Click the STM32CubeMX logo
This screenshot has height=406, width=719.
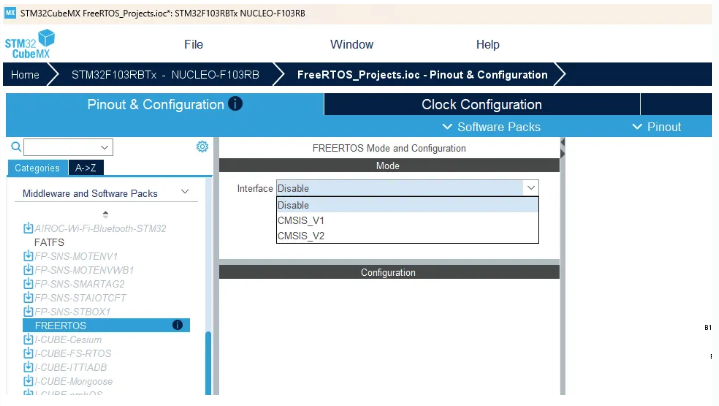(x=30, y=44)
